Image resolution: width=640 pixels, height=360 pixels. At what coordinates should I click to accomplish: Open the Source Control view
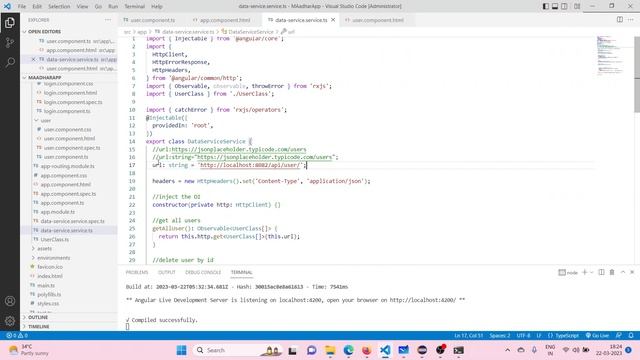point(10,42)
